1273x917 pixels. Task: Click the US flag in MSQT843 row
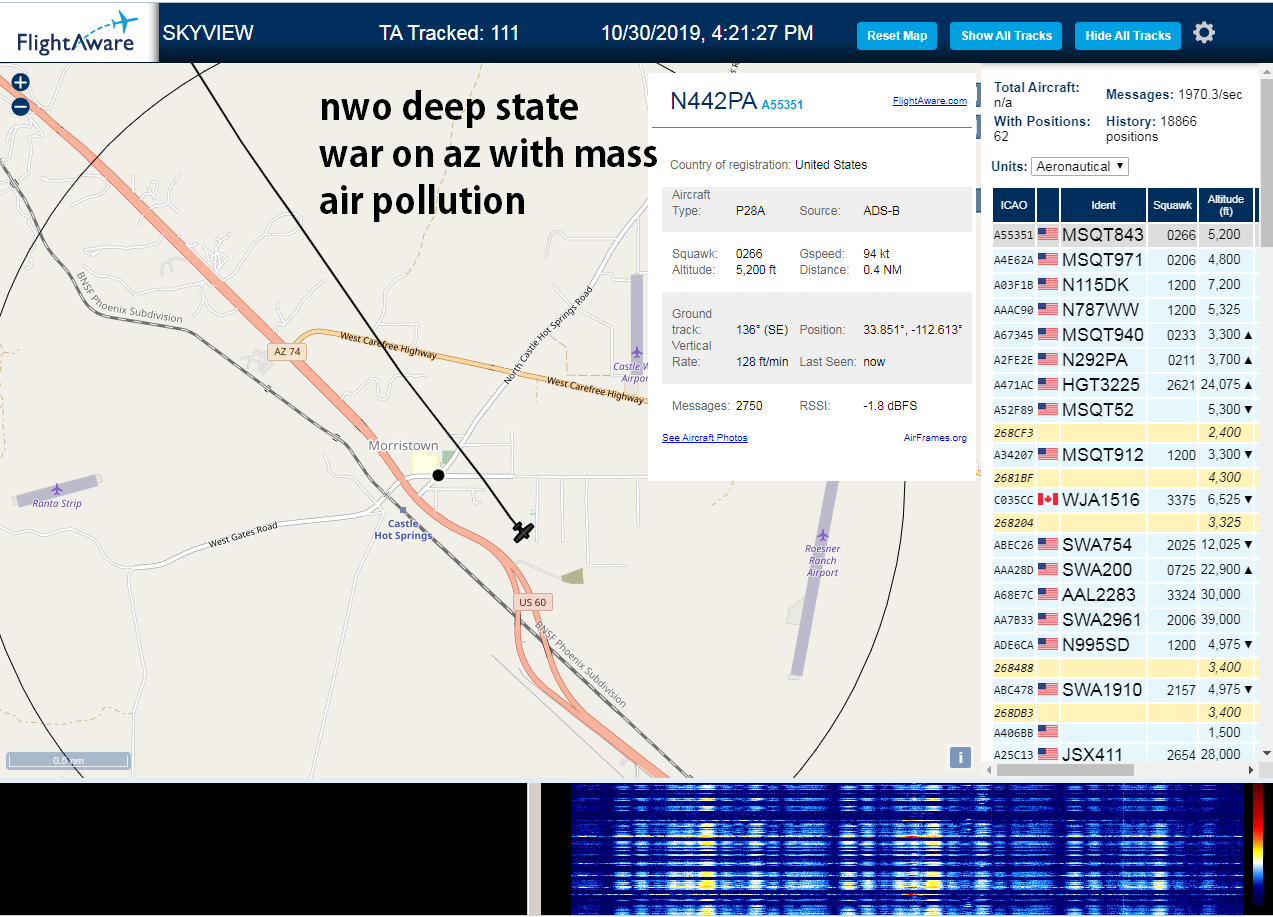tap(1048, 235)
